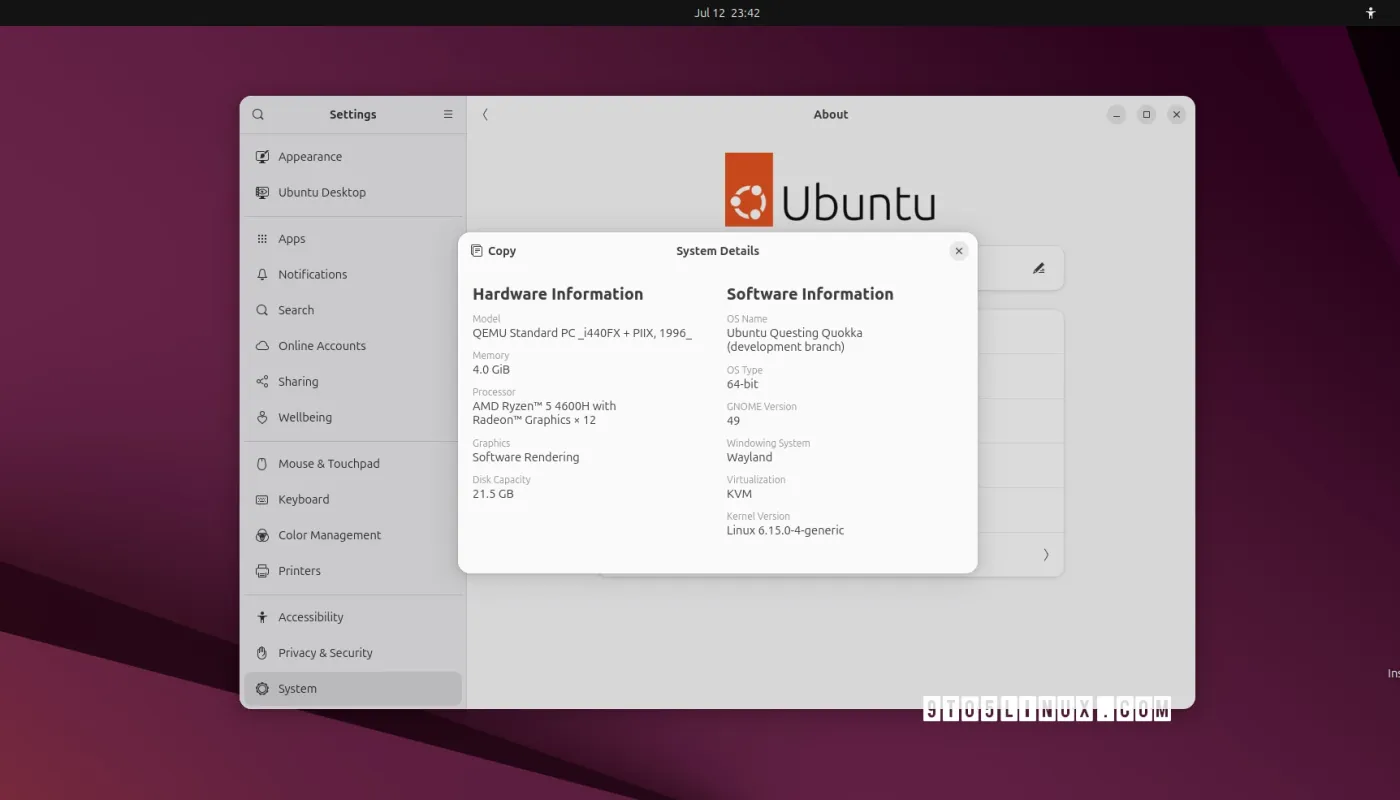Click the About page title in header
This screenshot has width=1400, height=800.
[831, 115]
